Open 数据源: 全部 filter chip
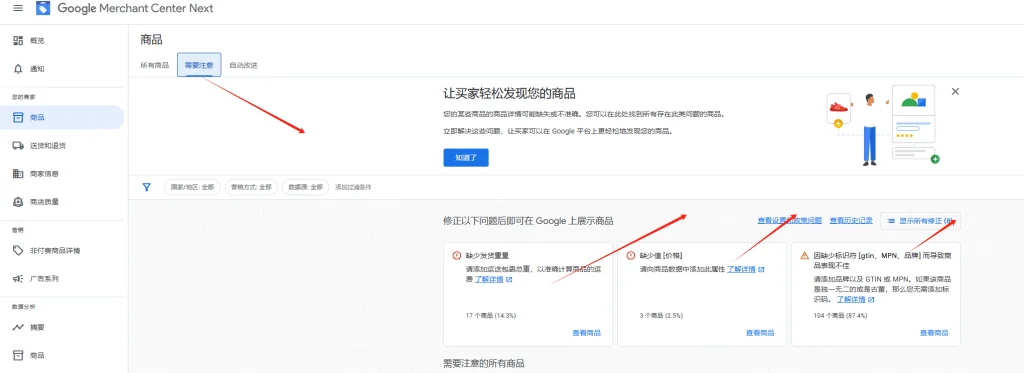This screenshot has height=373, width=1024. (306, 187)
